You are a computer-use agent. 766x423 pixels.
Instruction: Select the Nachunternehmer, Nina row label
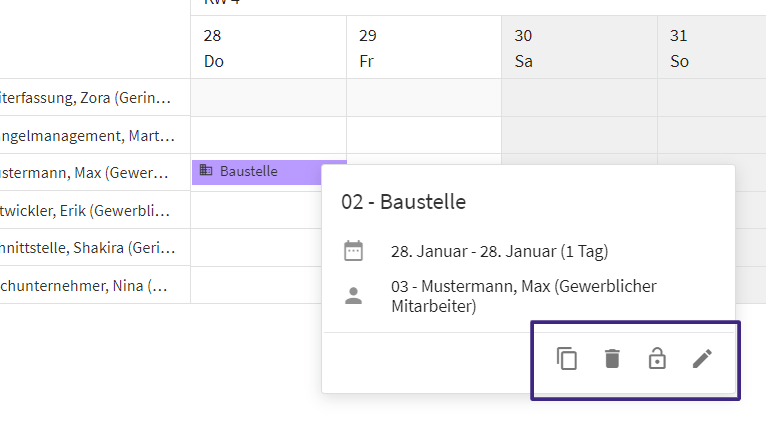click(84, 285)
